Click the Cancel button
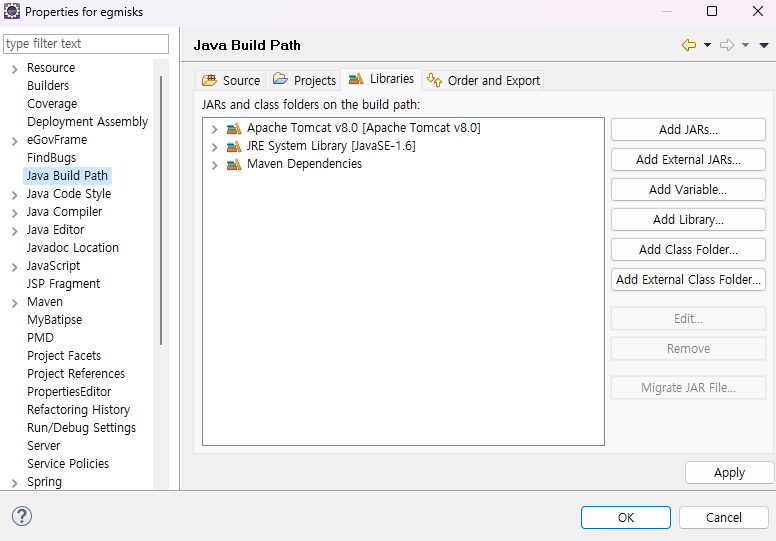Image resolution: width=776 pixels, height=541 pixels. tap(724, 518)
